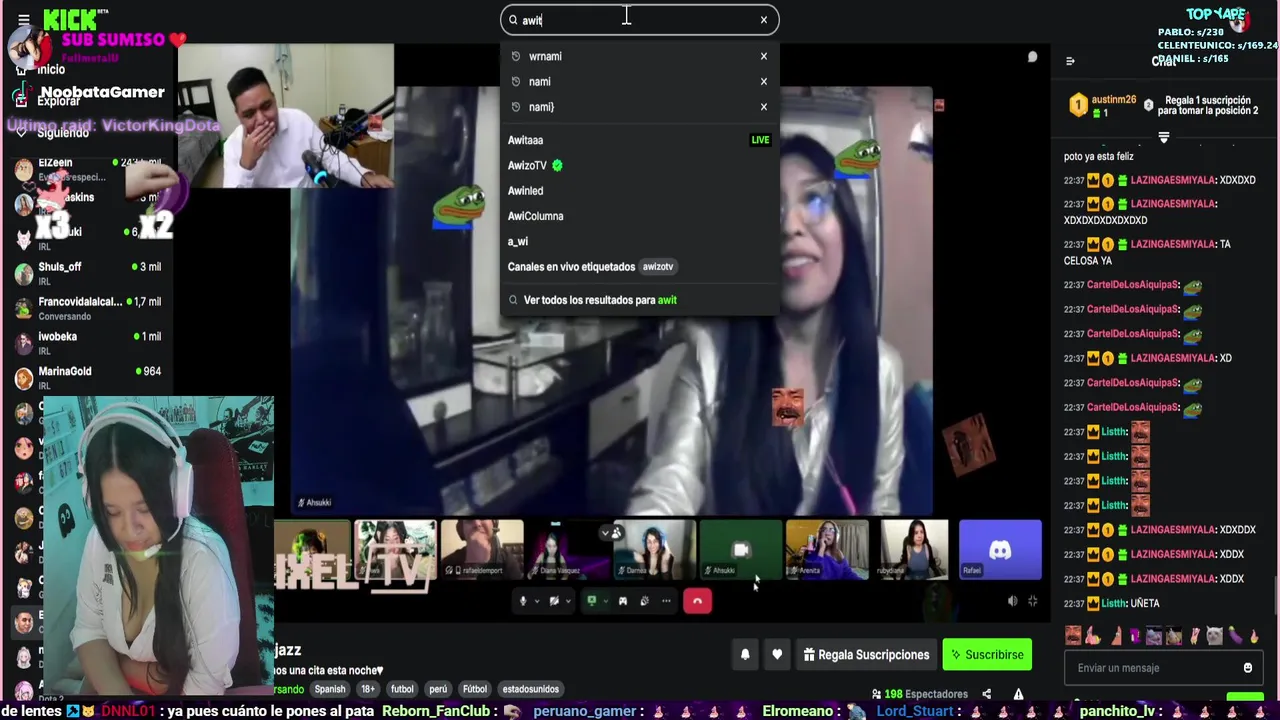Toggle screen share green button

point(591,601)
